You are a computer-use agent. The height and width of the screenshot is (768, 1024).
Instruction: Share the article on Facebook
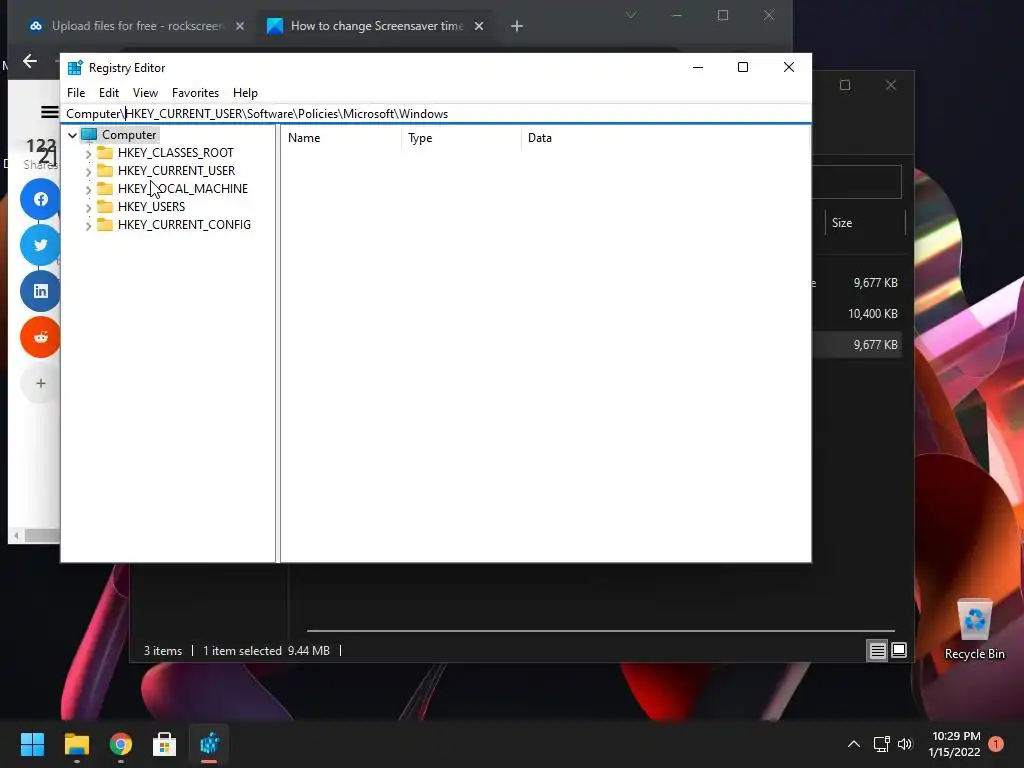click(40, 199)
